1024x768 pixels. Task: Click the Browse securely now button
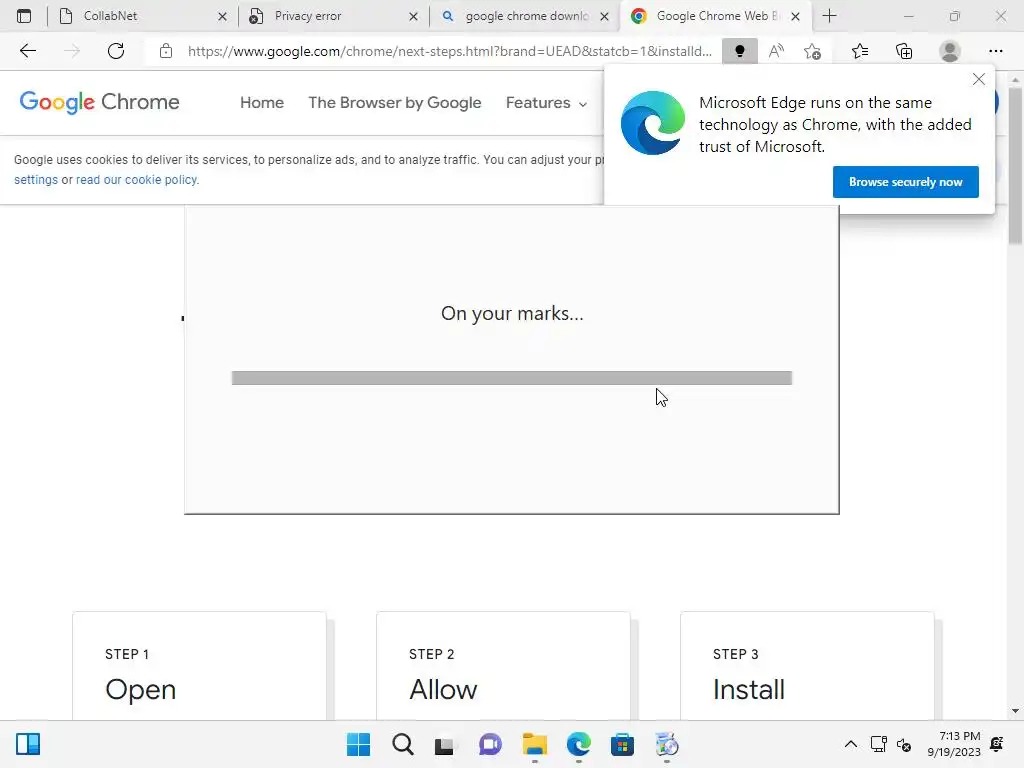[905, 182]
